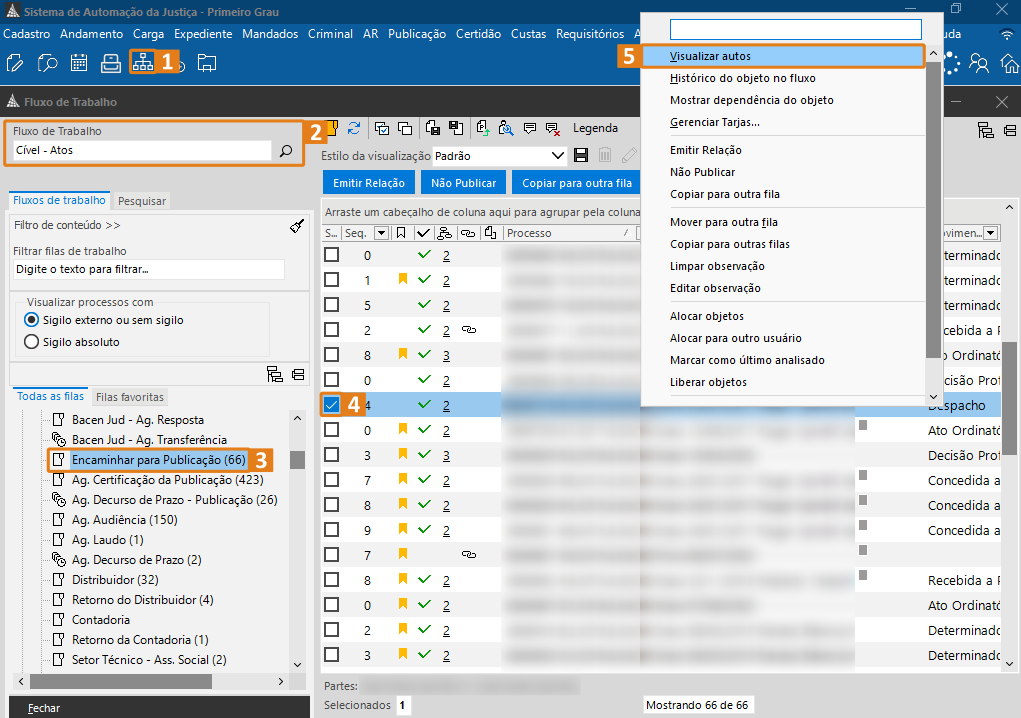Image resolution: width=1021 pixels, height=718 pixels.
Task: Switch to the Filas favoritas tab
Action: point(130,397)
